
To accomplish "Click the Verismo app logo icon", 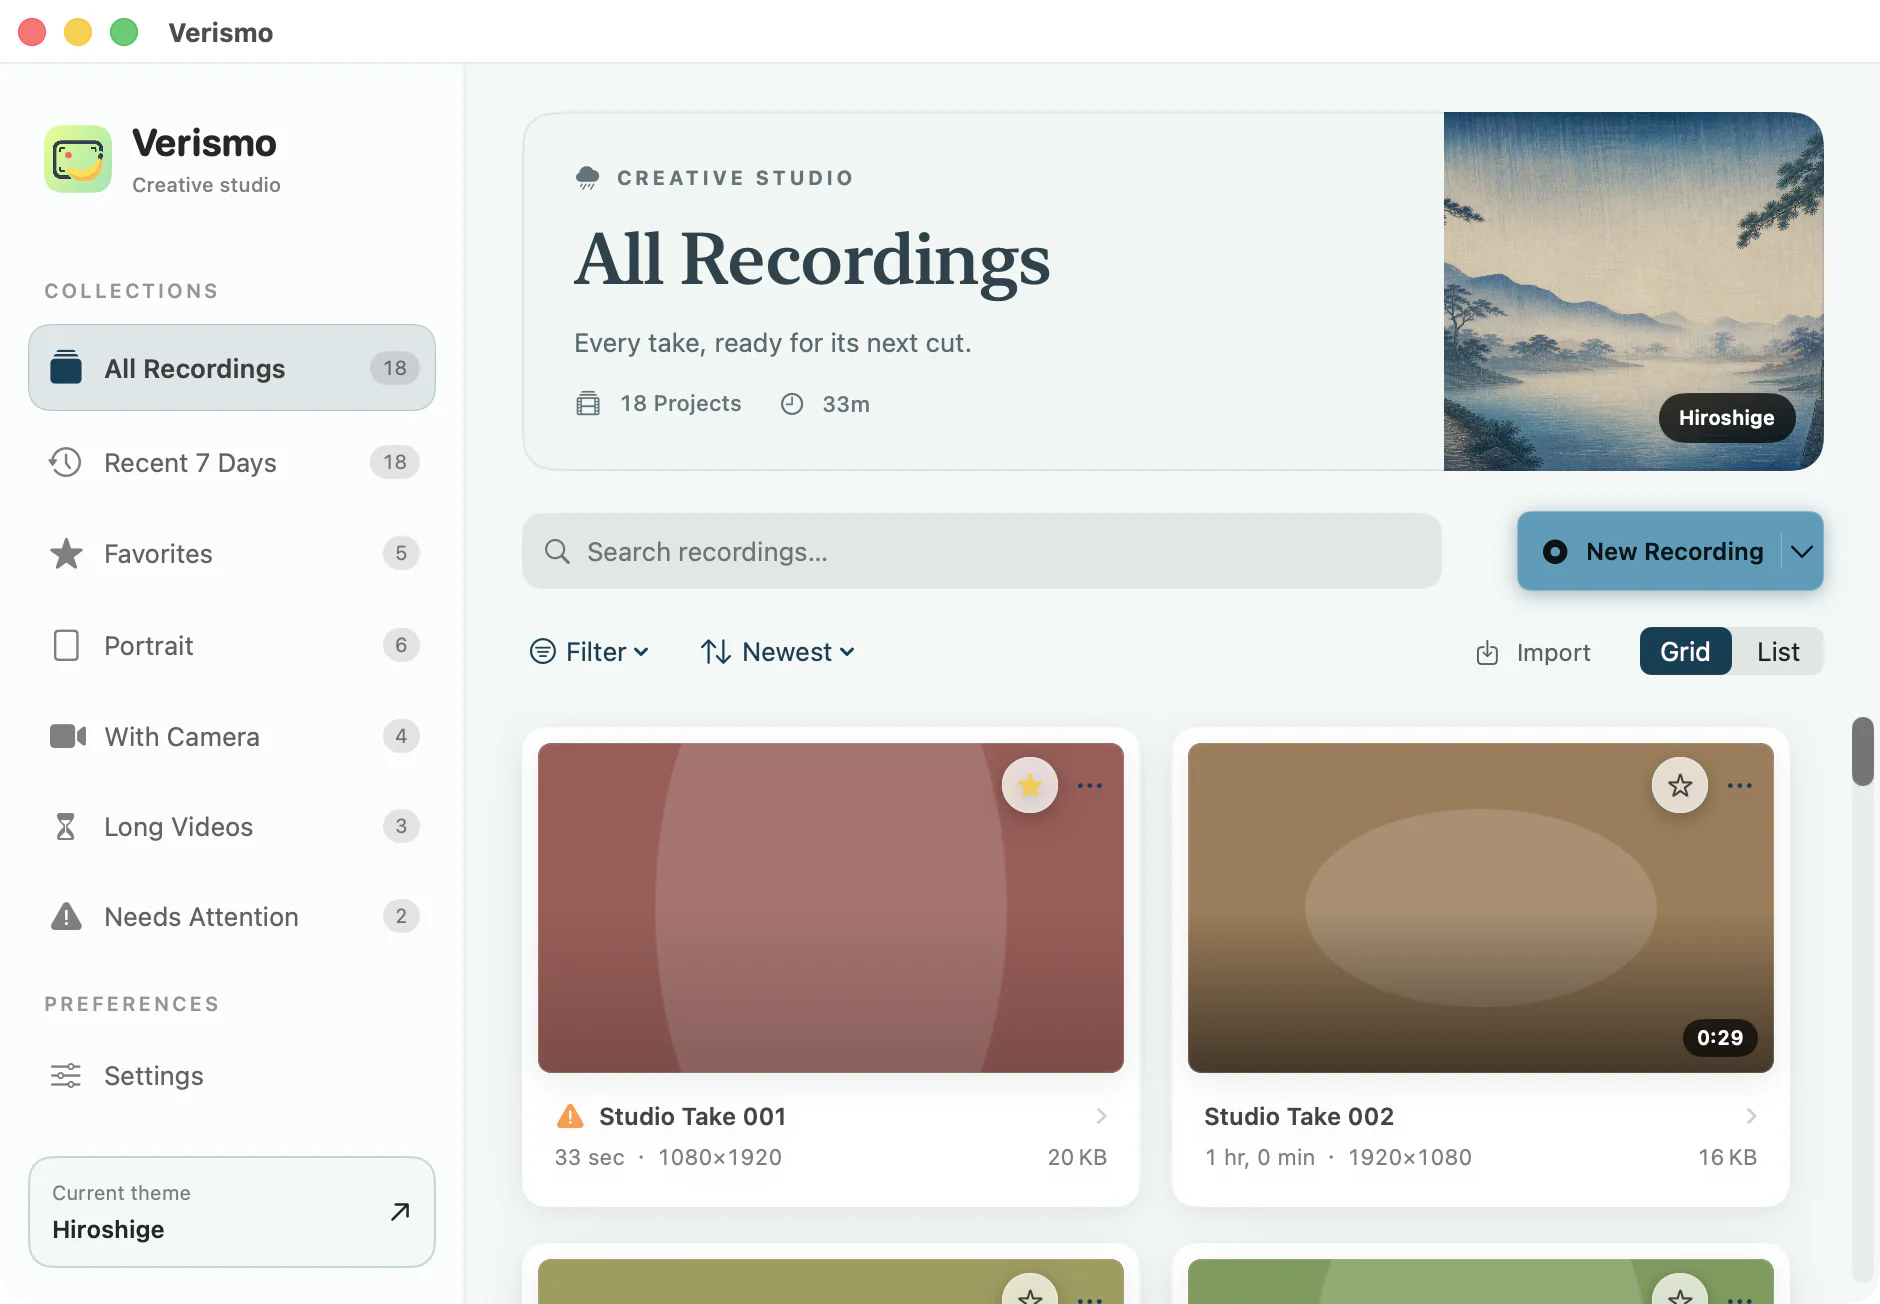I will [78, 159].
